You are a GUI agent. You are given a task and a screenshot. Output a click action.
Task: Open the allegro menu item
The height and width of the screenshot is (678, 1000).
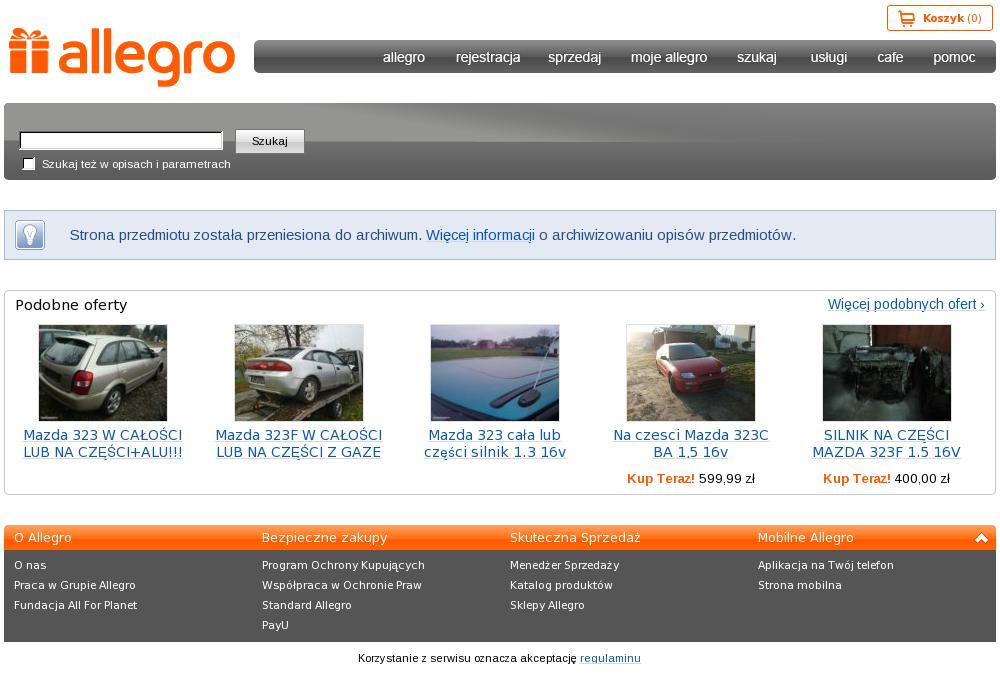(404, 57)
